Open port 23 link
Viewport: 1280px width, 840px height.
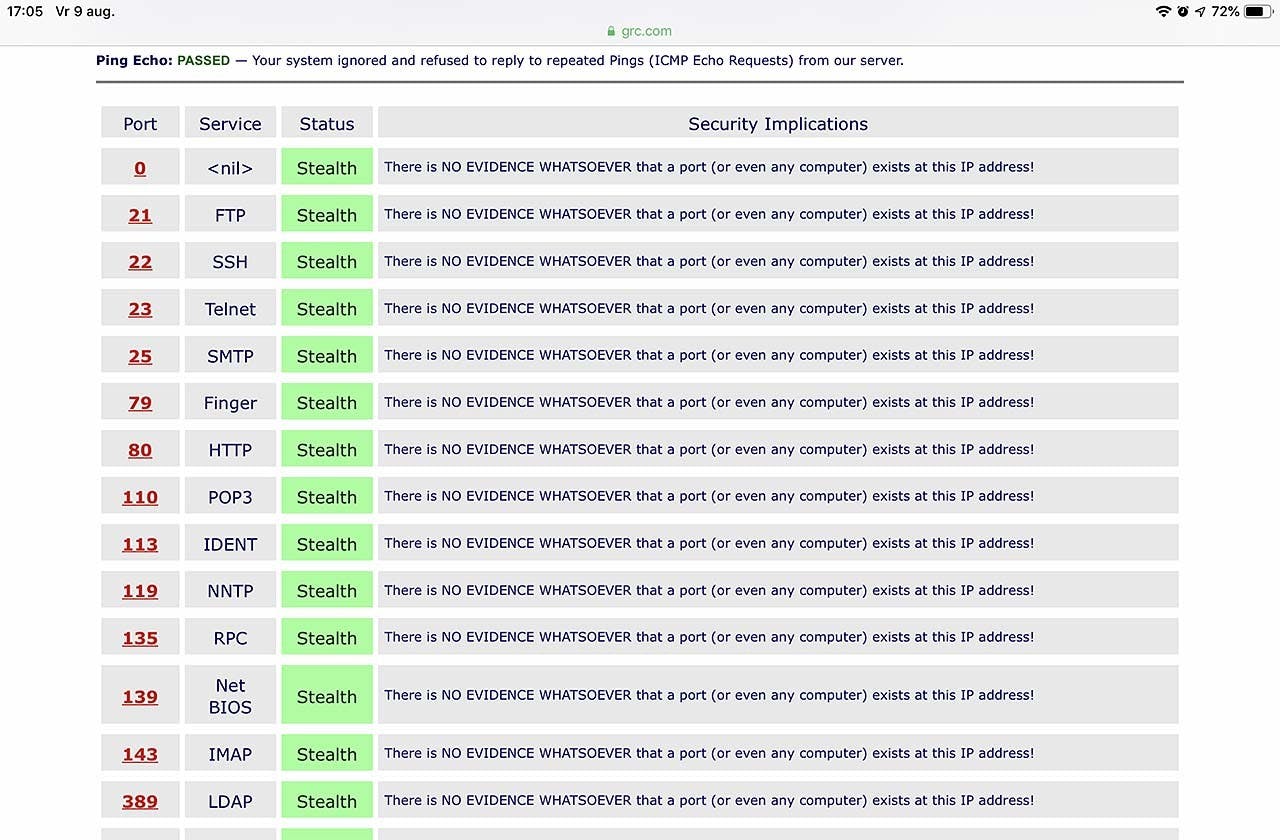click(x=140, y=309)
